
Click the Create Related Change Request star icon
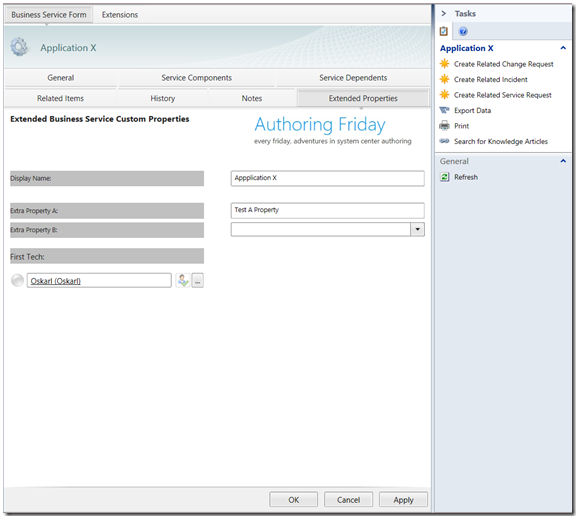click(x=444, y=64)
